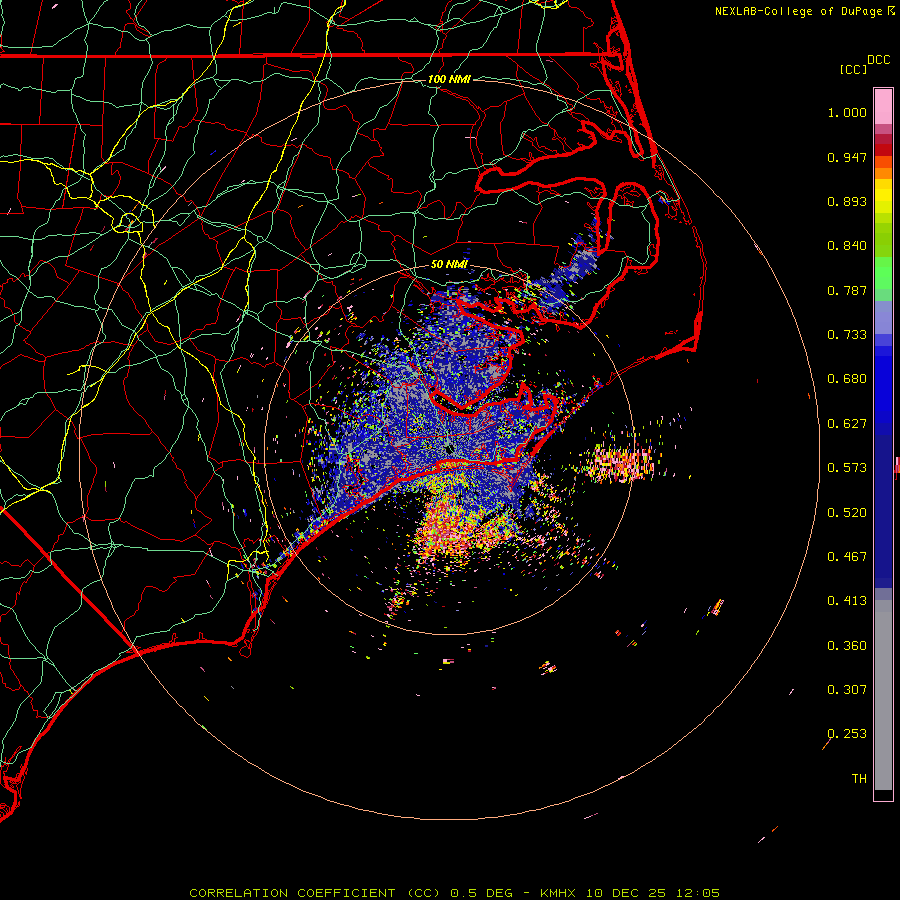Click the pink-yellow echo cluster offshore east
Screen dimensions: 900x900
621,462
